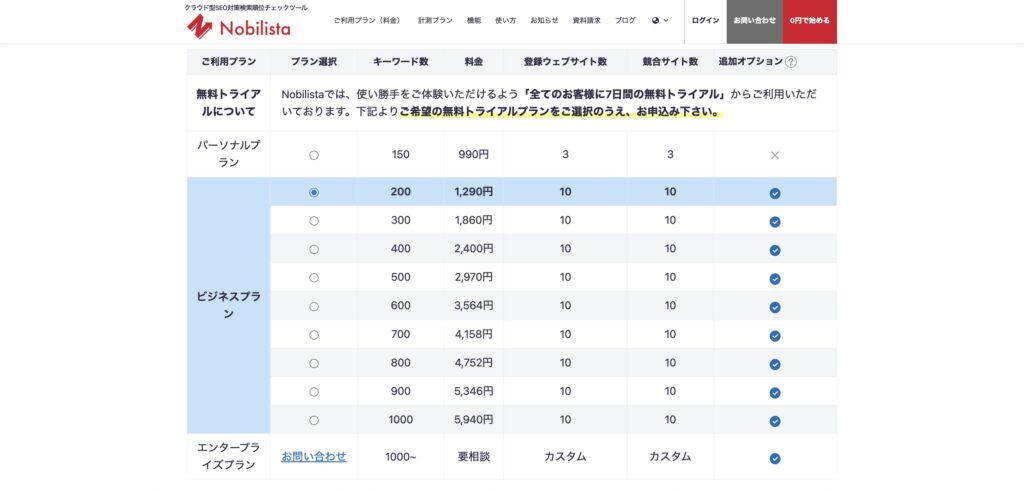Select the 200 keyword plan radio button
Viewport: 1024px width, 489px height.
(314, 192)
